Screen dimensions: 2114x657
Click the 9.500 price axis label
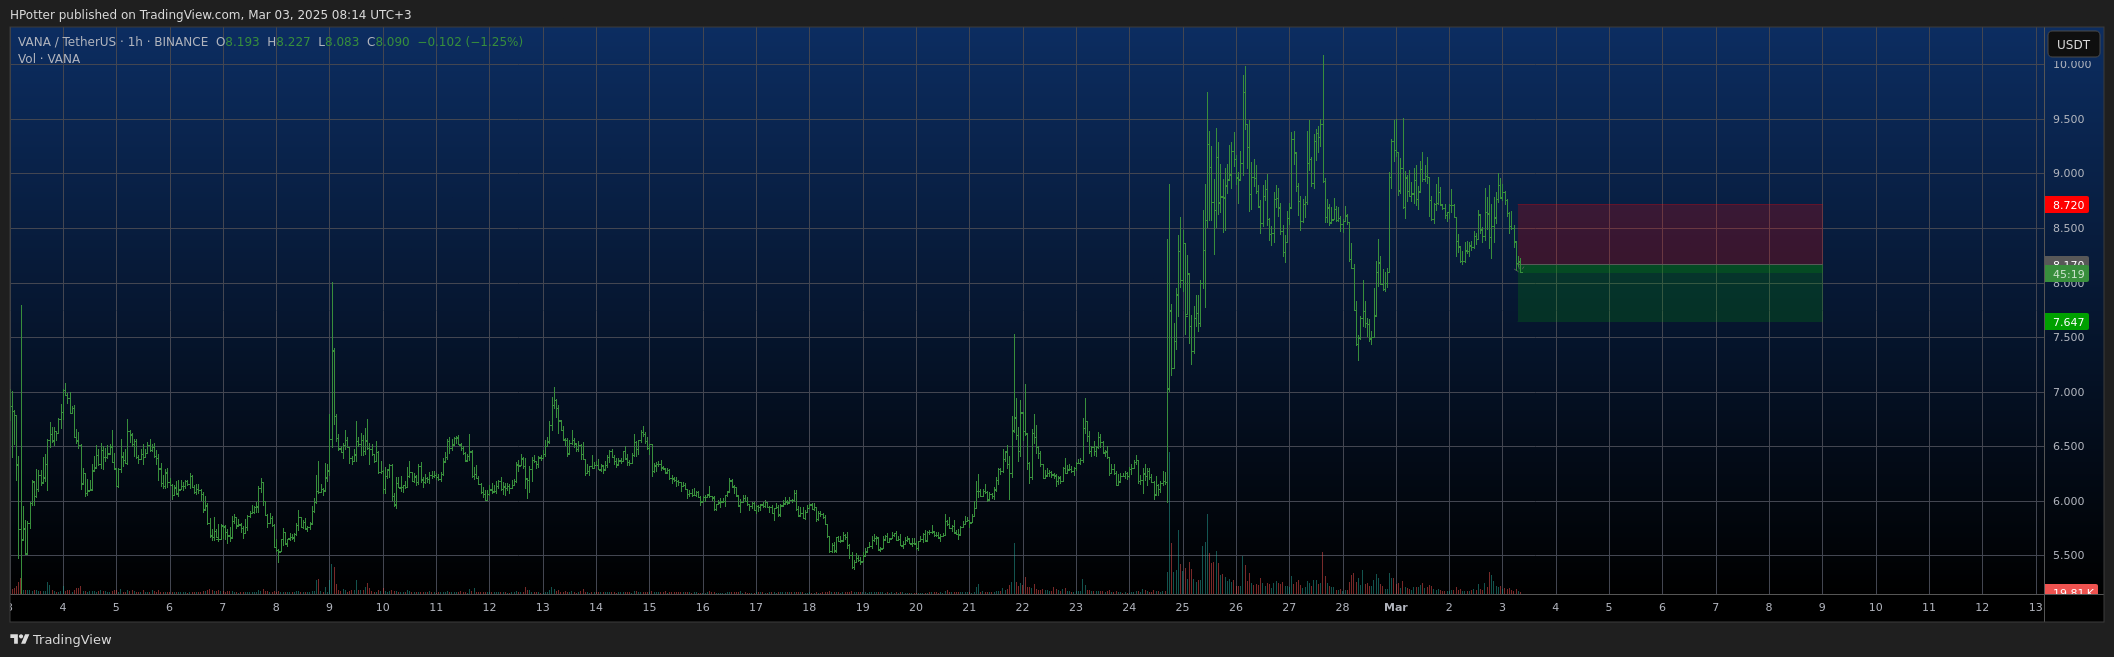click(2068, 120)
